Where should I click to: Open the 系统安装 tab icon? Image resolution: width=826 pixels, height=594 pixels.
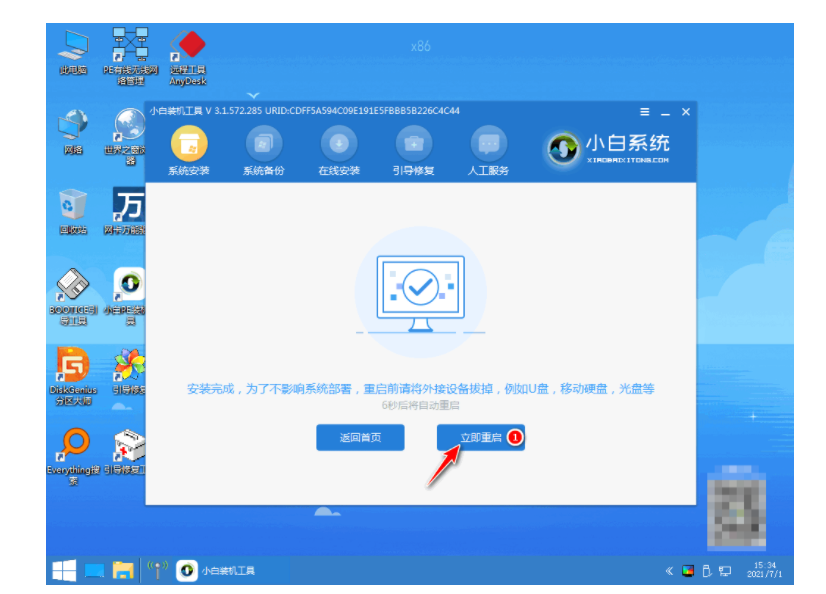189,144
